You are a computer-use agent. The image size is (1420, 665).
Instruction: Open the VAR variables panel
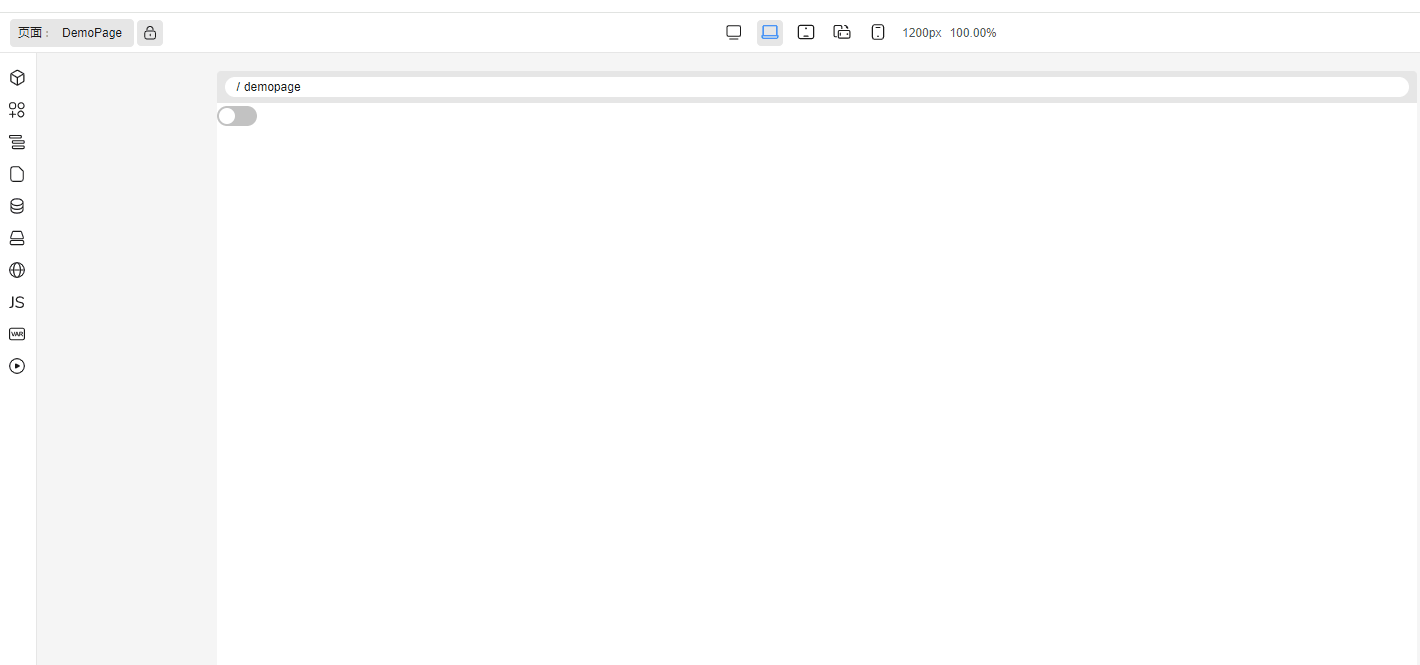(17, 334)
